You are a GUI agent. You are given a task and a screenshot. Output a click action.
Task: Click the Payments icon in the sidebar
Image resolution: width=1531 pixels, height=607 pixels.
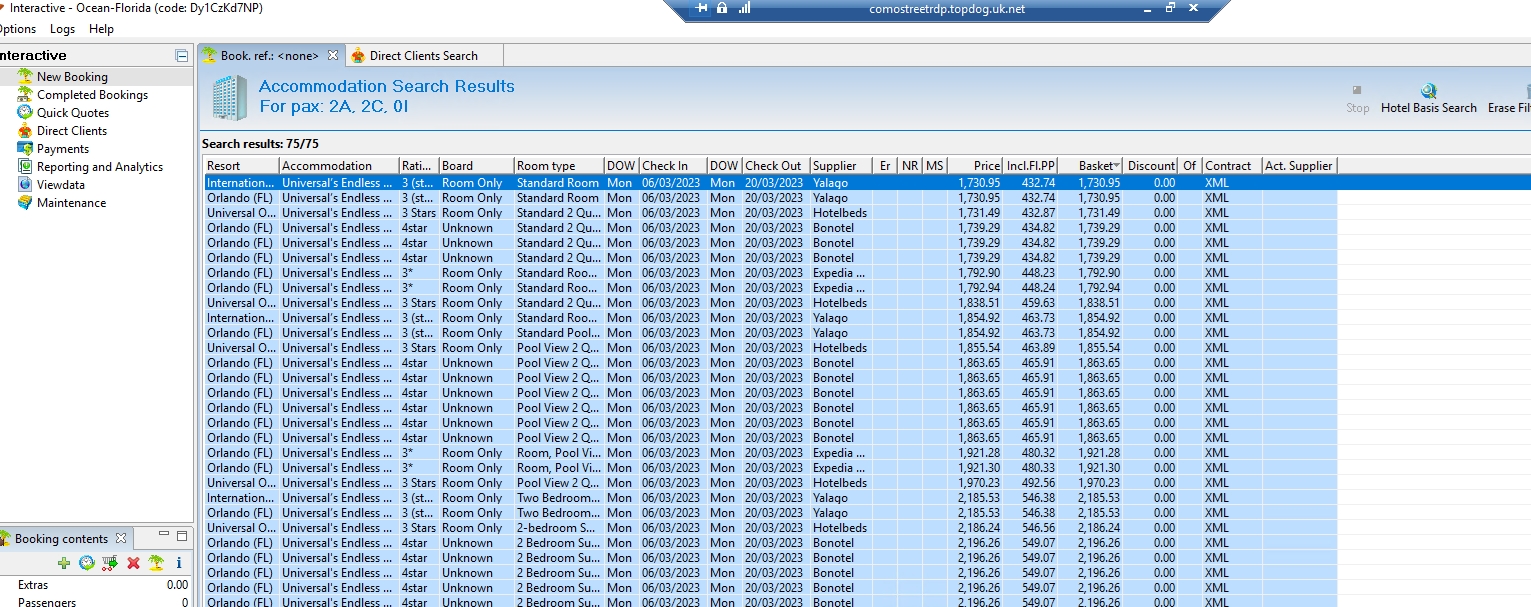click(25, 149)
